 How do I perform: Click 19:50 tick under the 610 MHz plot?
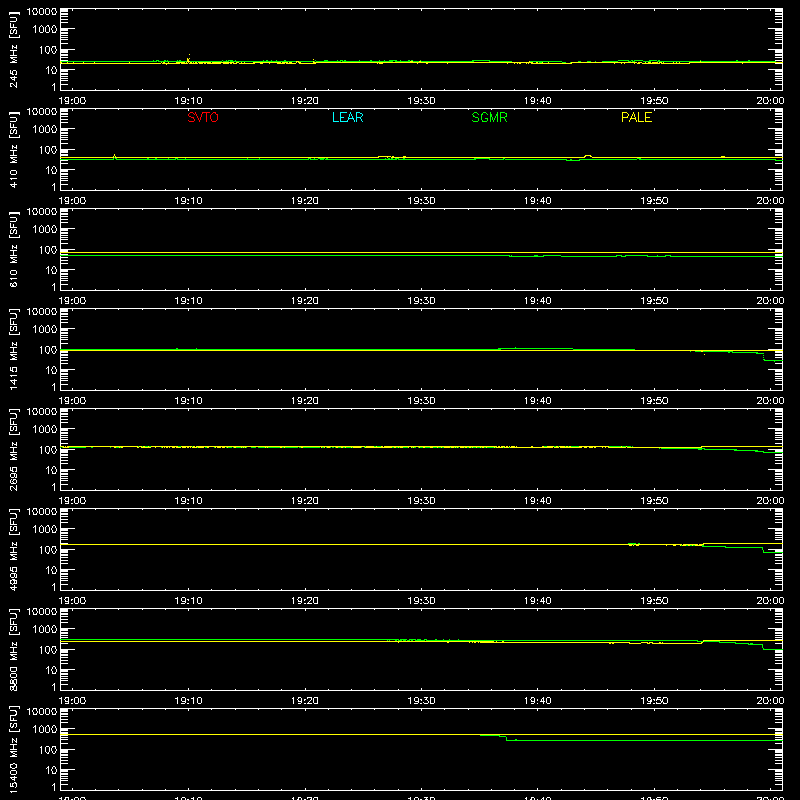(x=654, y=301)
